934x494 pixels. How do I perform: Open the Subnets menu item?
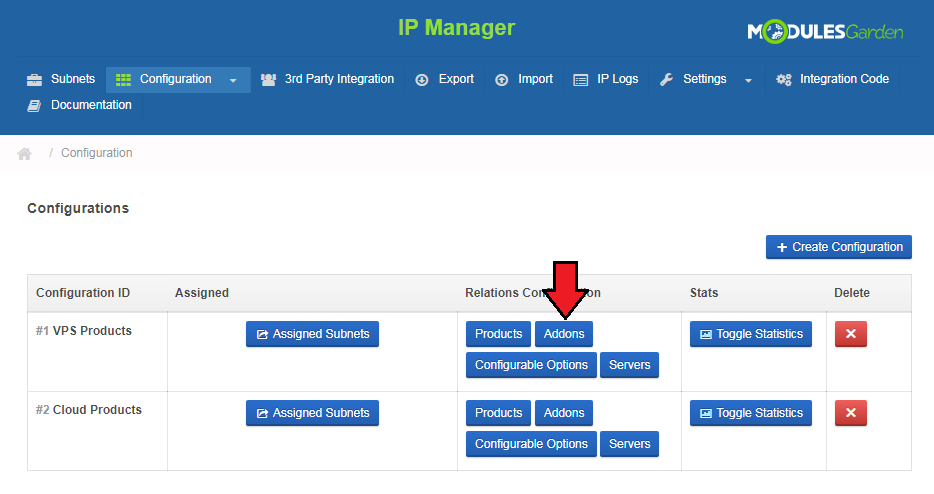pos(61,79)
